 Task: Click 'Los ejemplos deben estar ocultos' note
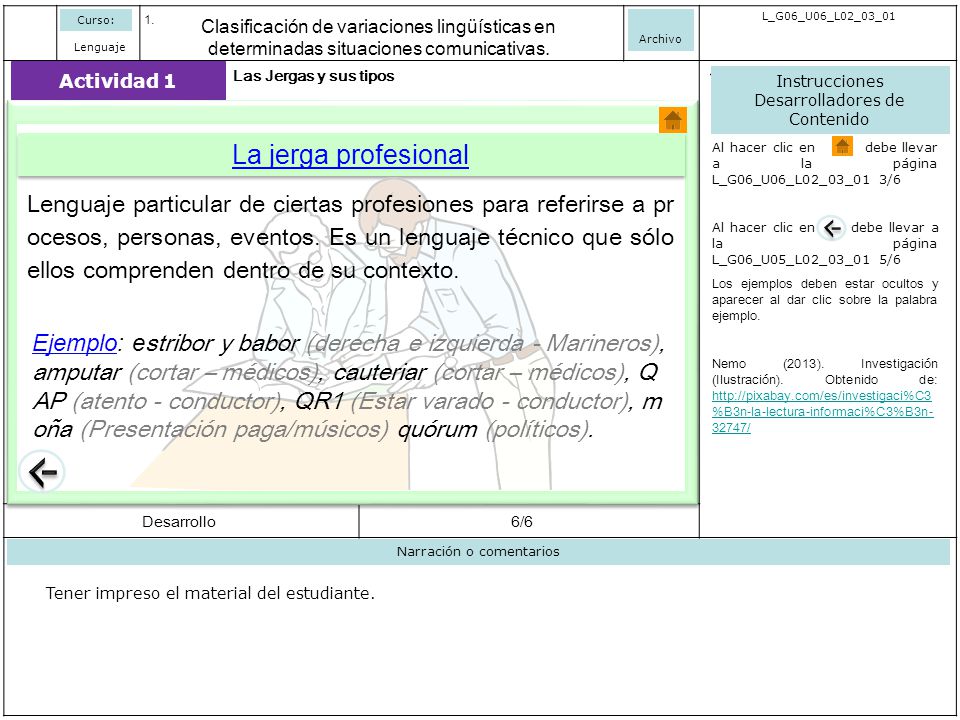[824, 300]
